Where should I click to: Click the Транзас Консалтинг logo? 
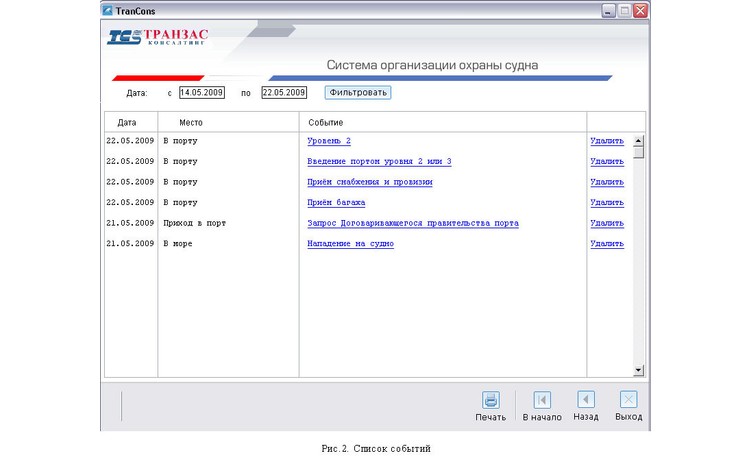coord(158,38)
